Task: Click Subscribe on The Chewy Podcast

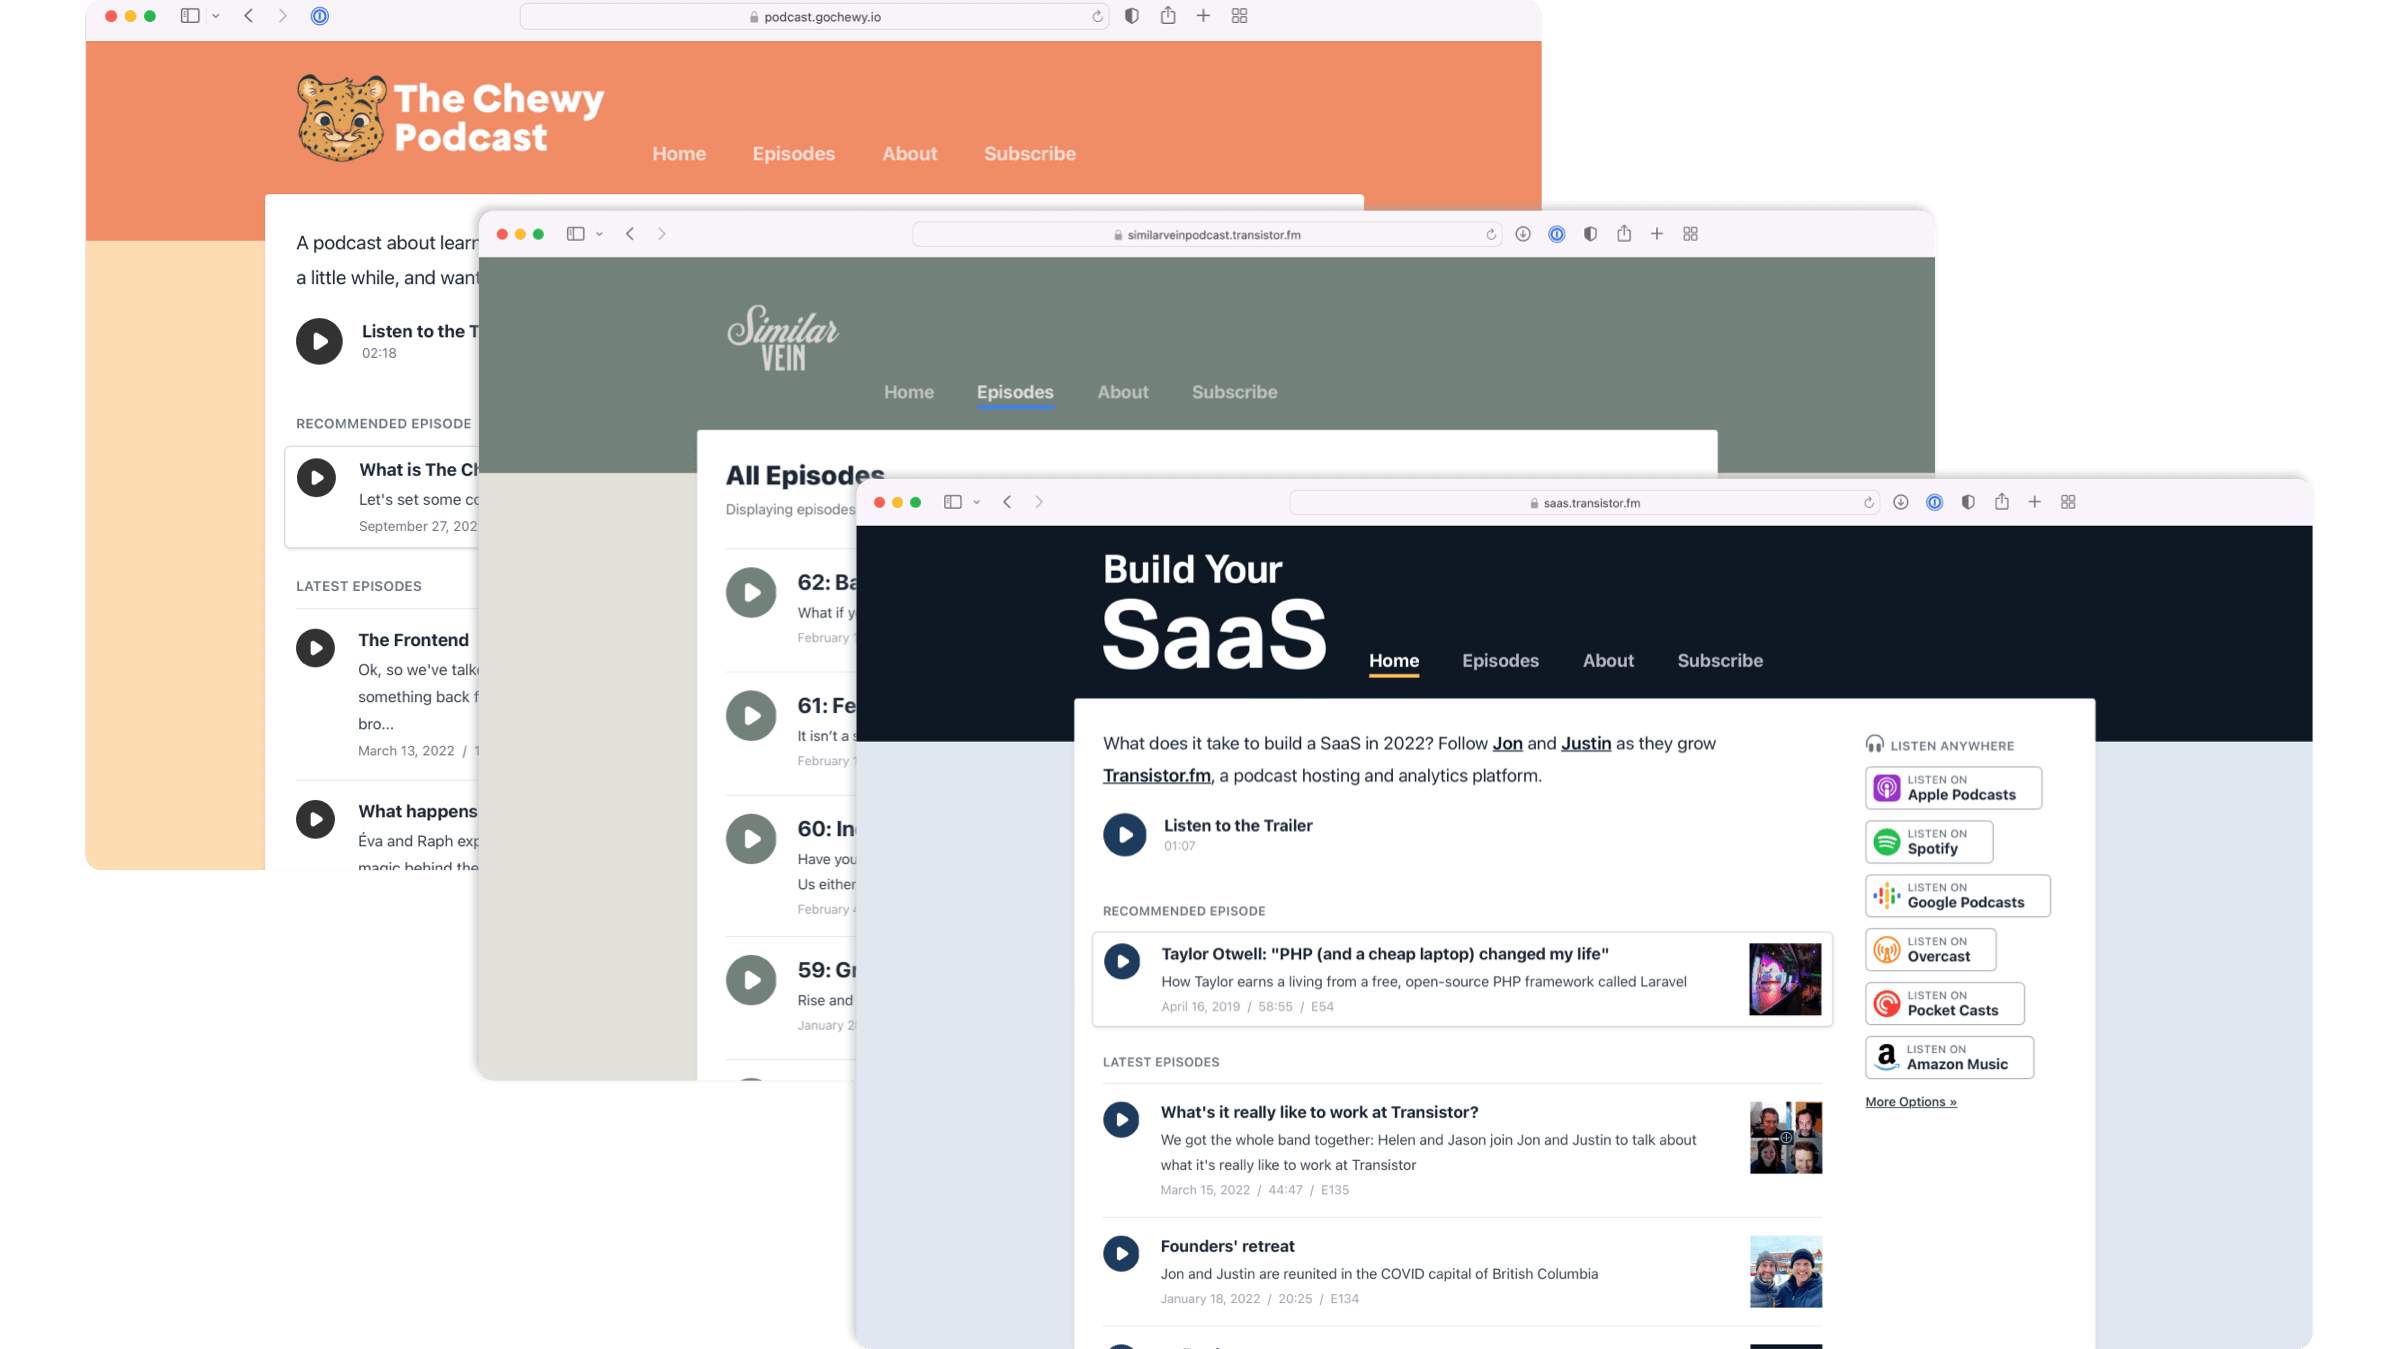Action: click(x=1029, y=153)
